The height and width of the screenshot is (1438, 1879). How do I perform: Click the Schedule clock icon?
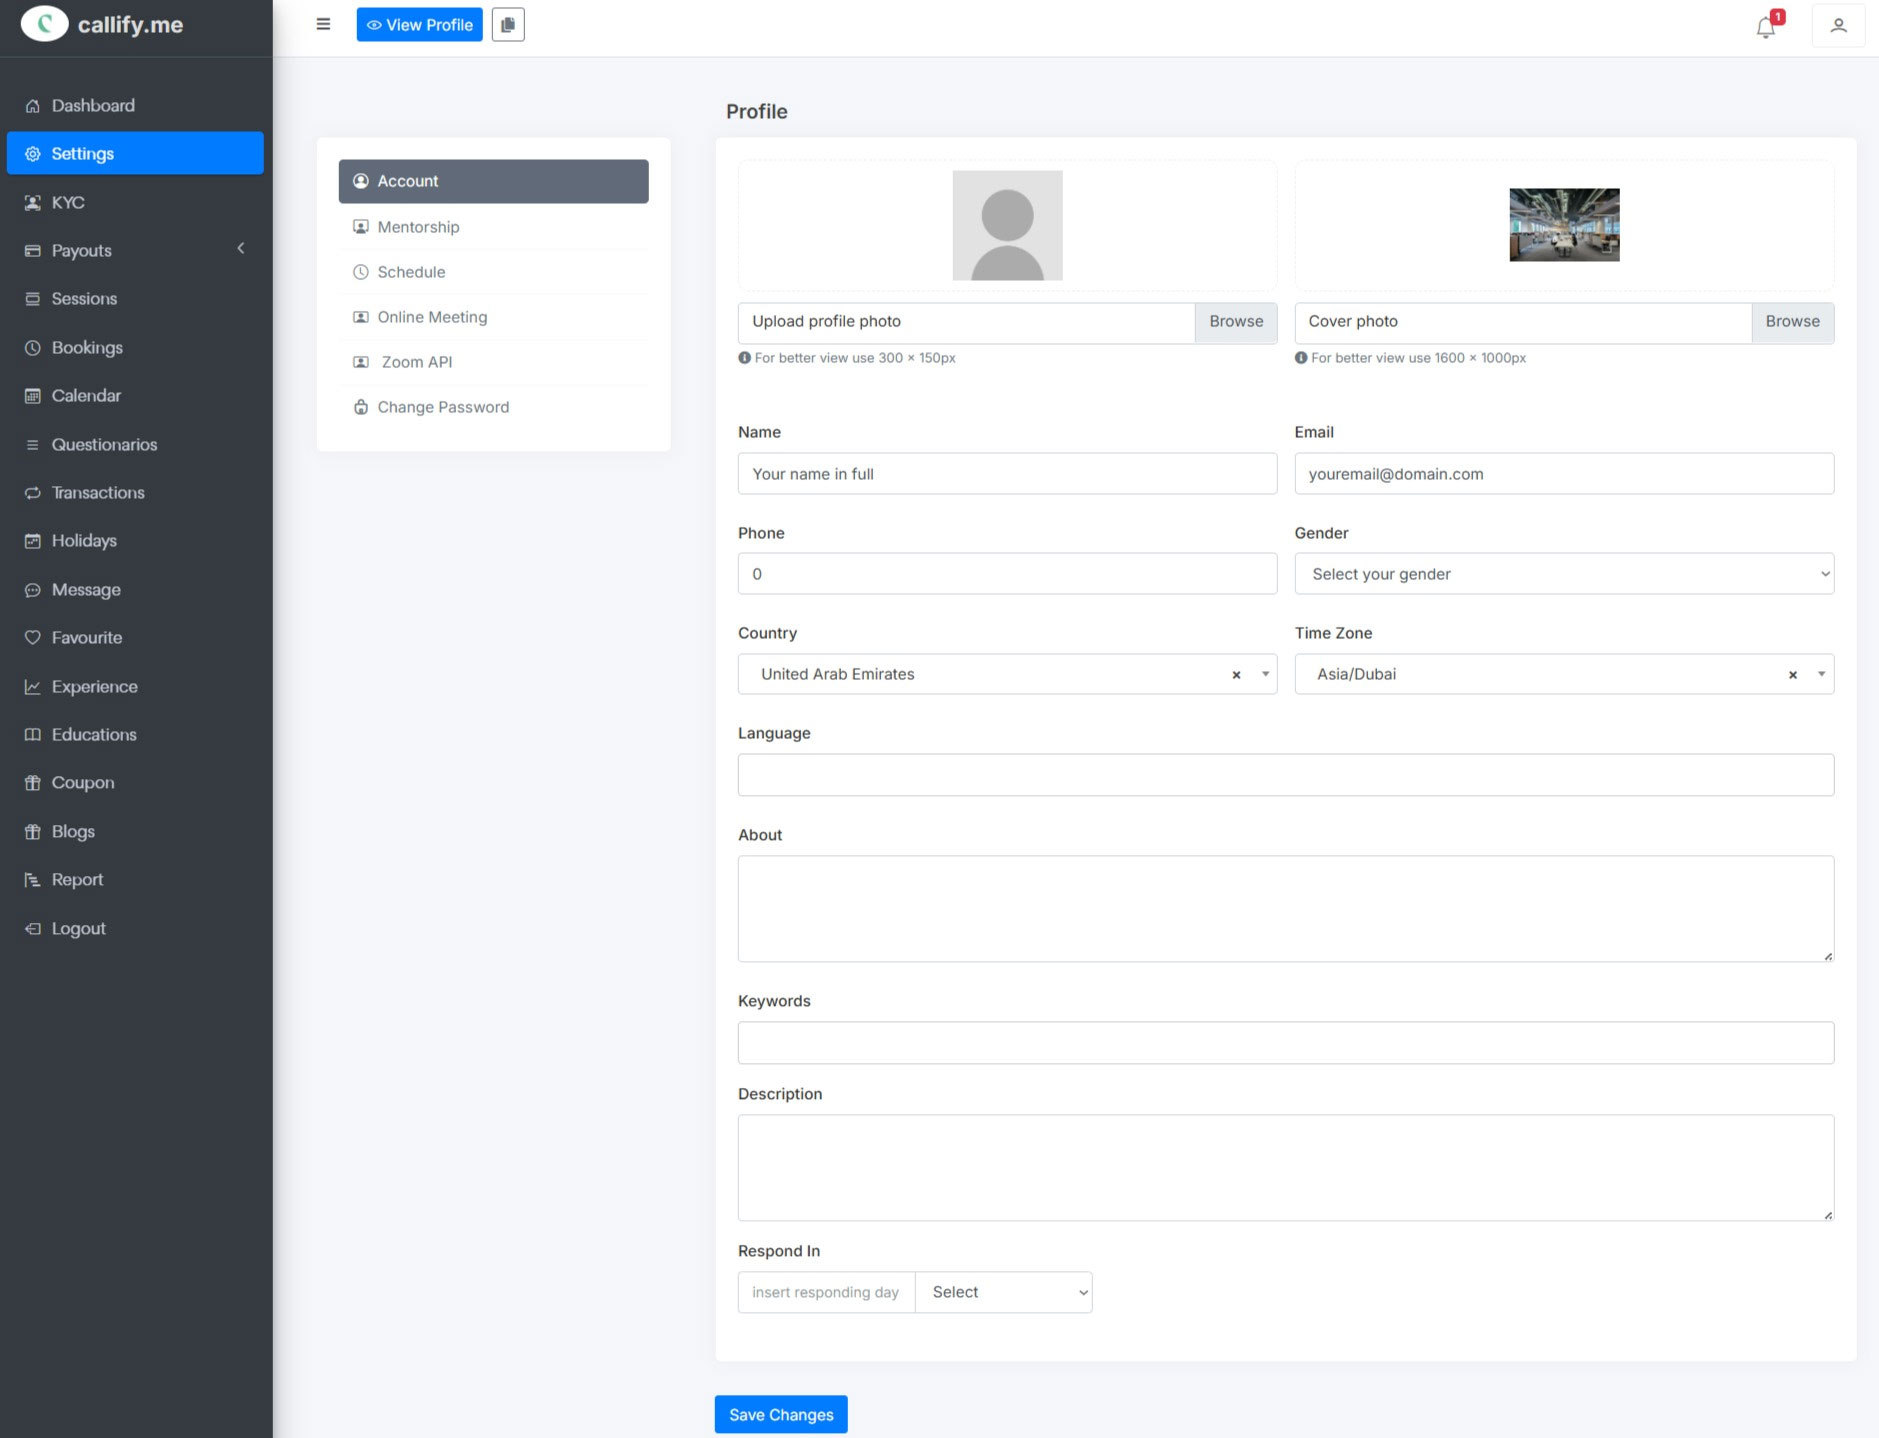(361, 272)
